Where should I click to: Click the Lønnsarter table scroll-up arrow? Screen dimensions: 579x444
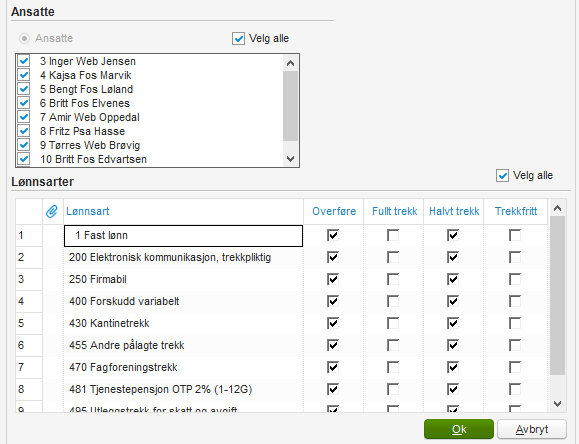point(558,208)
